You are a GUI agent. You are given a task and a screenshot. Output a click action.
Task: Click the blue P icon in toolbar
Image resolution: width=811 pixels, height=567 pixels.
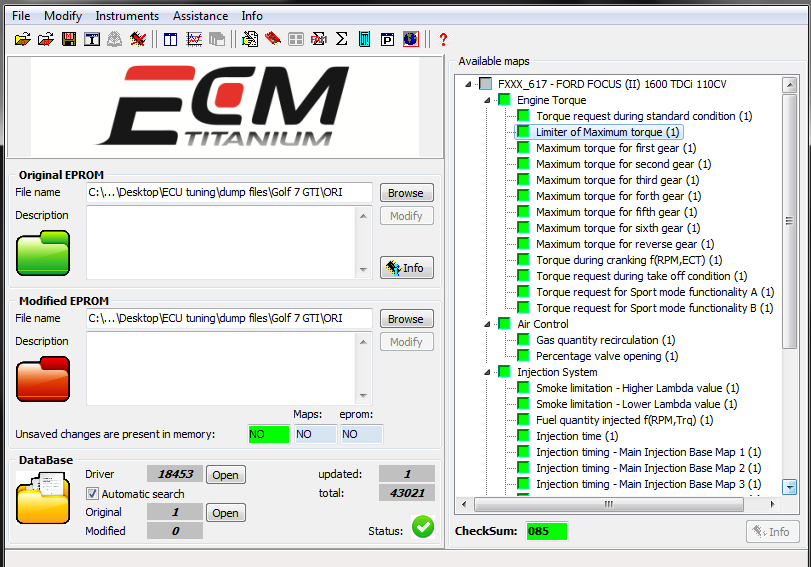click(x=387, y=39)
